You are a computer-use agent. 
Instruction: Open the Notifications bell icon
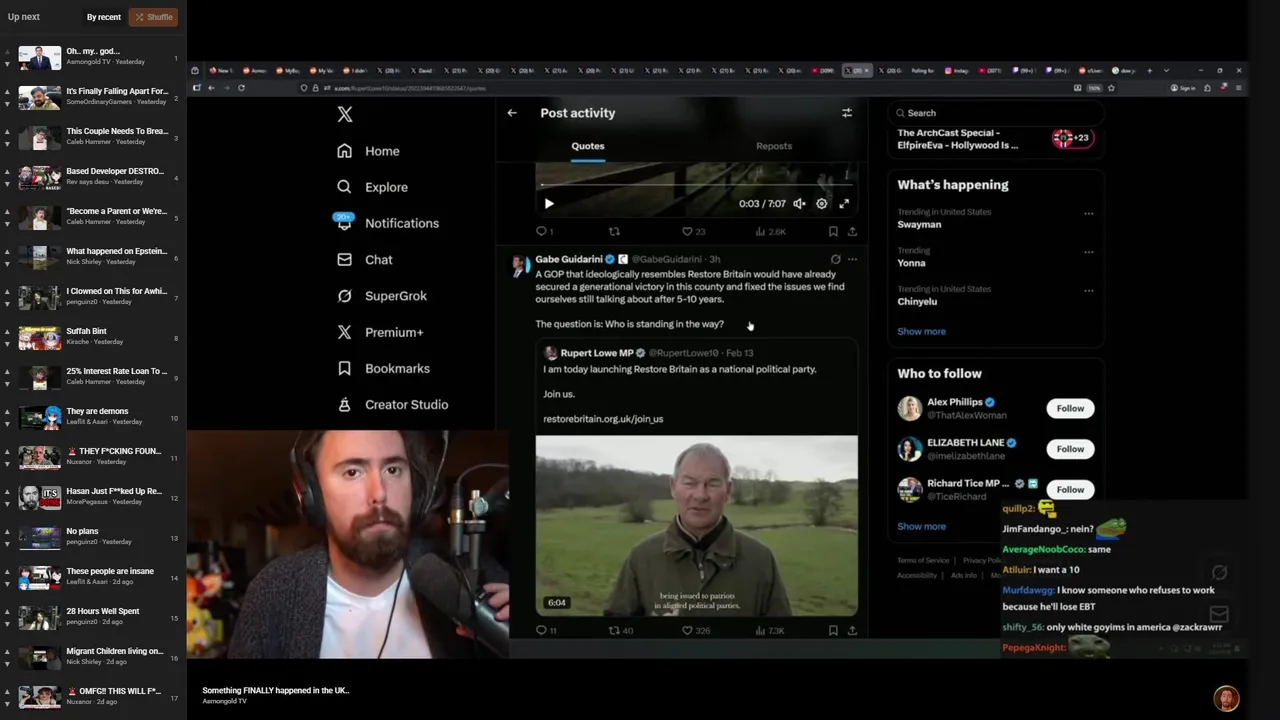point(344,223)
